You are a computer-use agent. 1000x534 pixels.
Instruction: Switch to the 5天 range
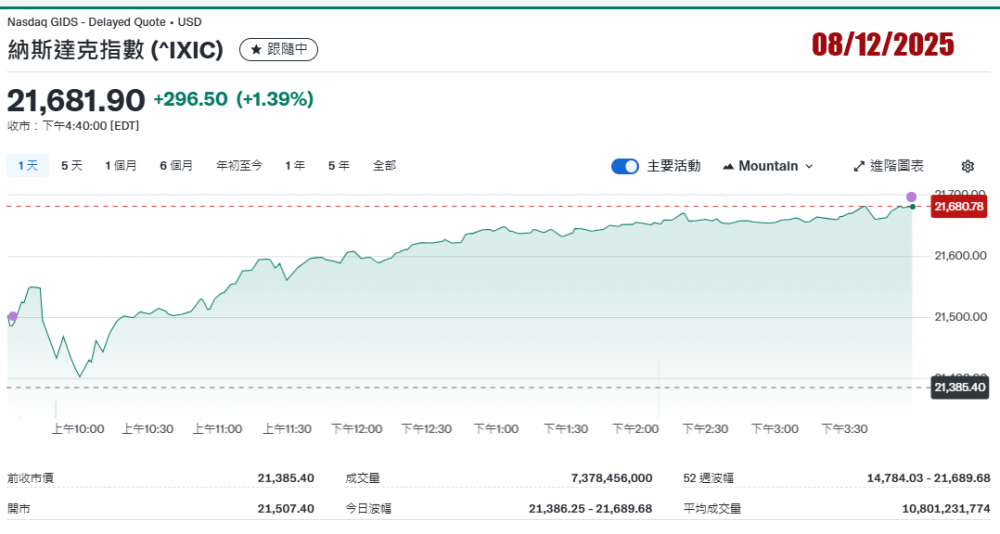coord(72,166)
